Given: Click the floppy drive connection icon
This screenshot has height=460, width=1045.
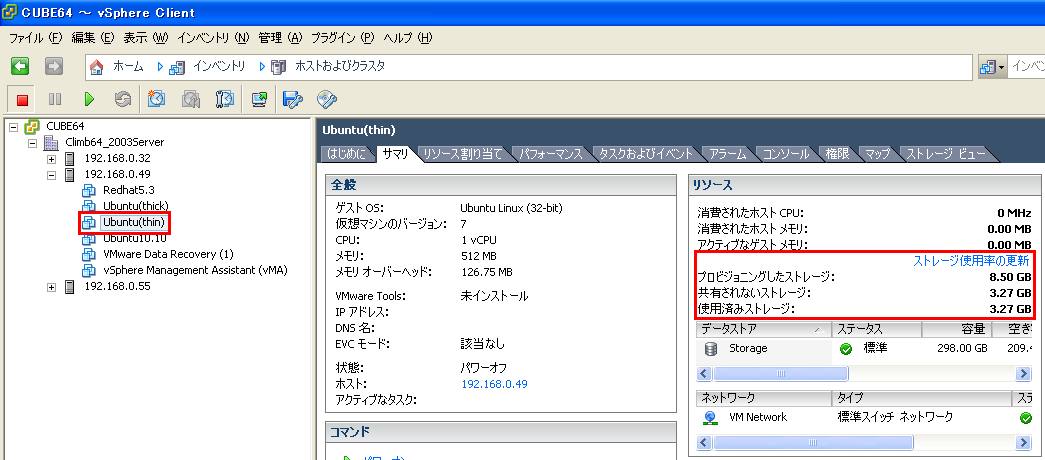Looking at the screenshot, I should click(293, 99).
